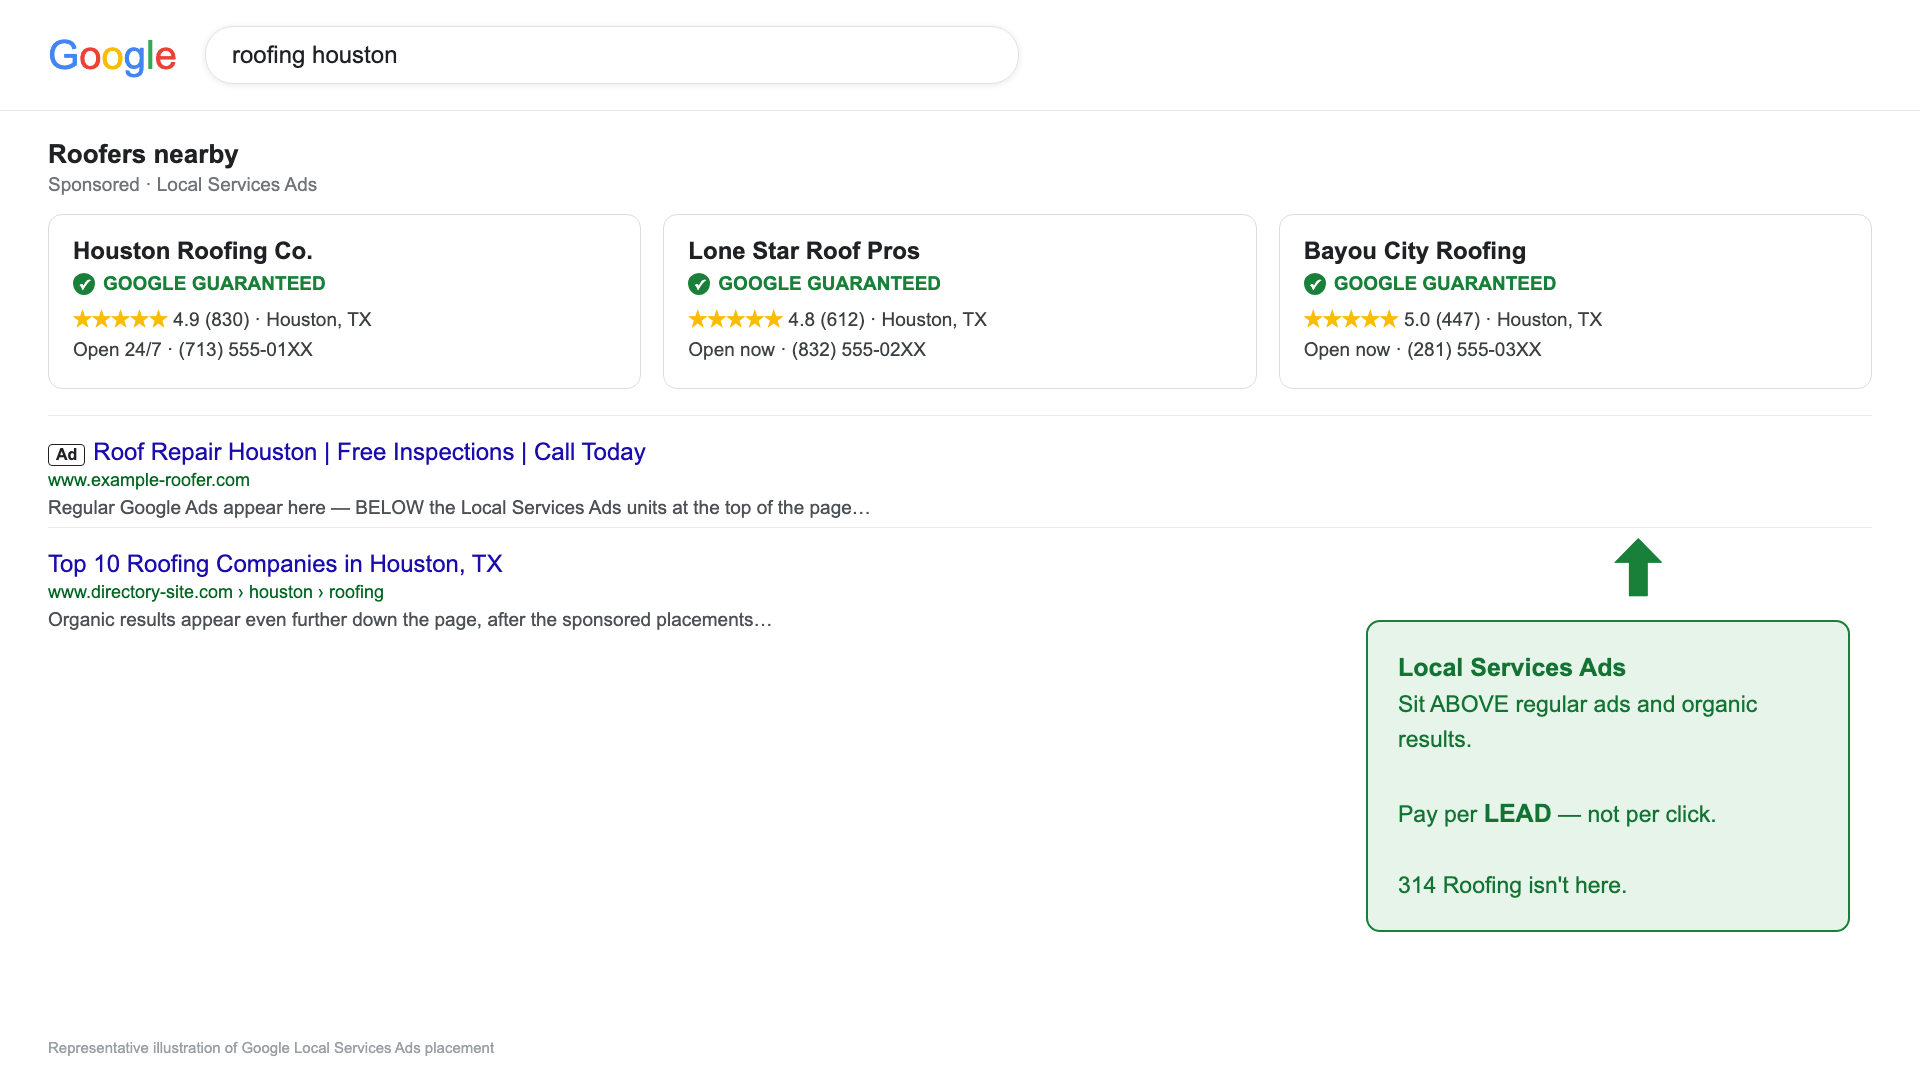Click the '5.0 (447)' rating text
The width and height of the screenshot is (1920, 1080).
(x=1442, y=320)
